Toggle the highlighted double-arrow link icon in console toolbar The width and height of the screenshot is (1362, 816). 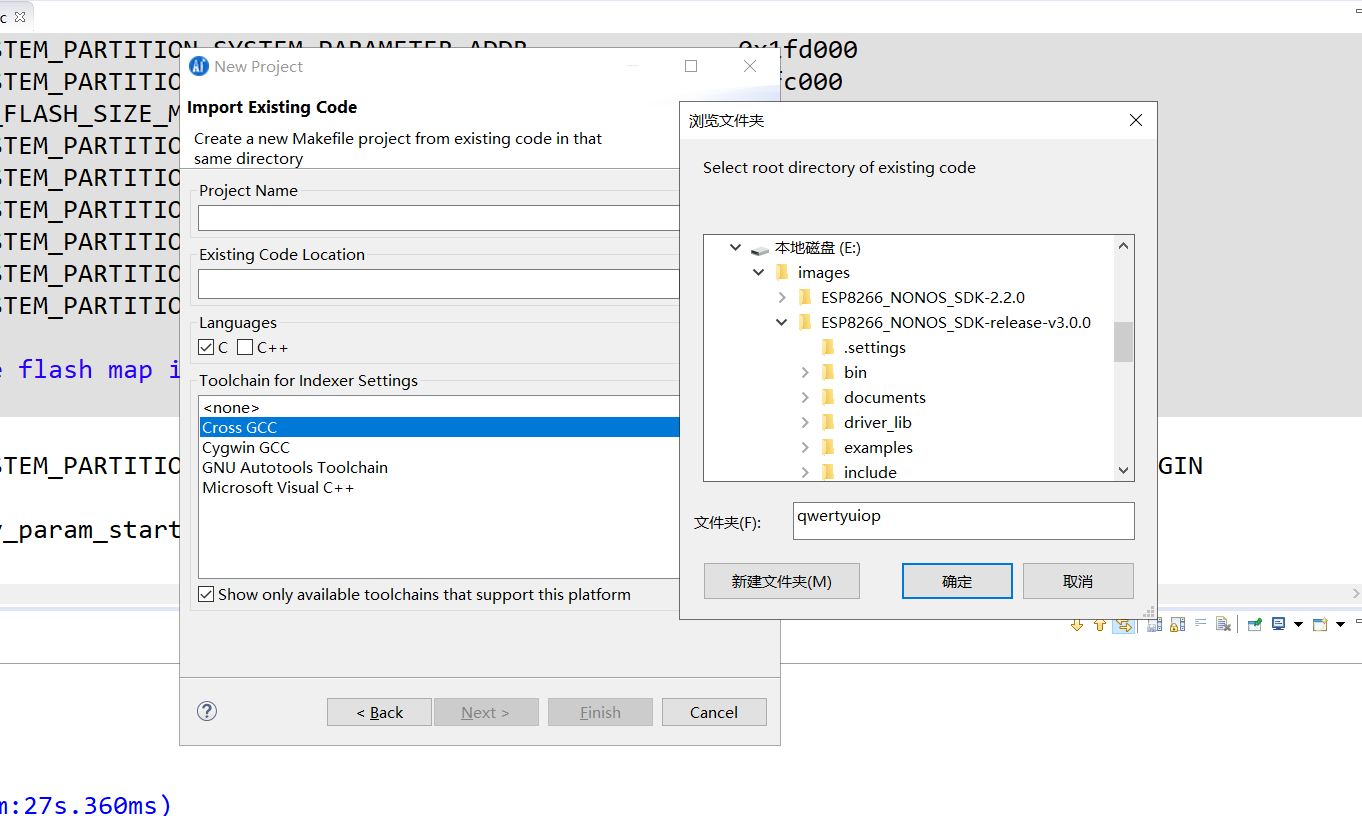click(x=1123, y=625)
